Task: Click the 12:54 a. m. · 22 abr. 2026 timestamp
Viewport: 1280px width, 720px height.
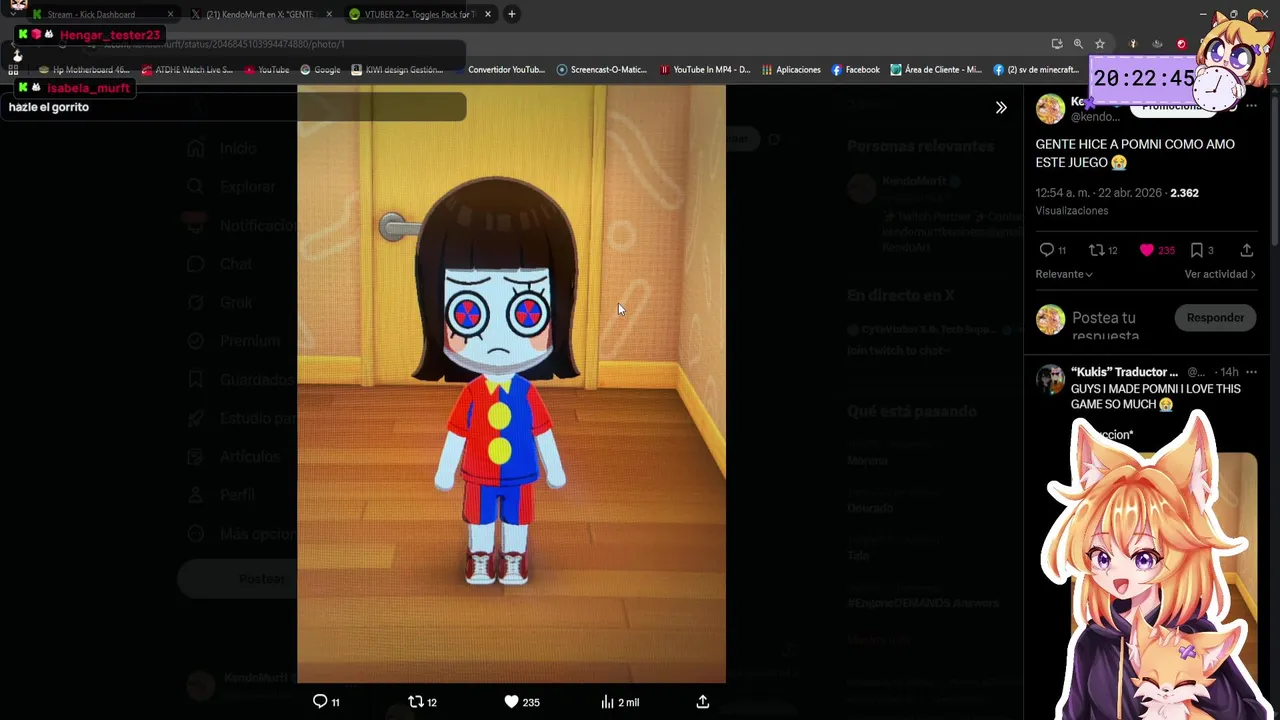Action: (1098, 193)
